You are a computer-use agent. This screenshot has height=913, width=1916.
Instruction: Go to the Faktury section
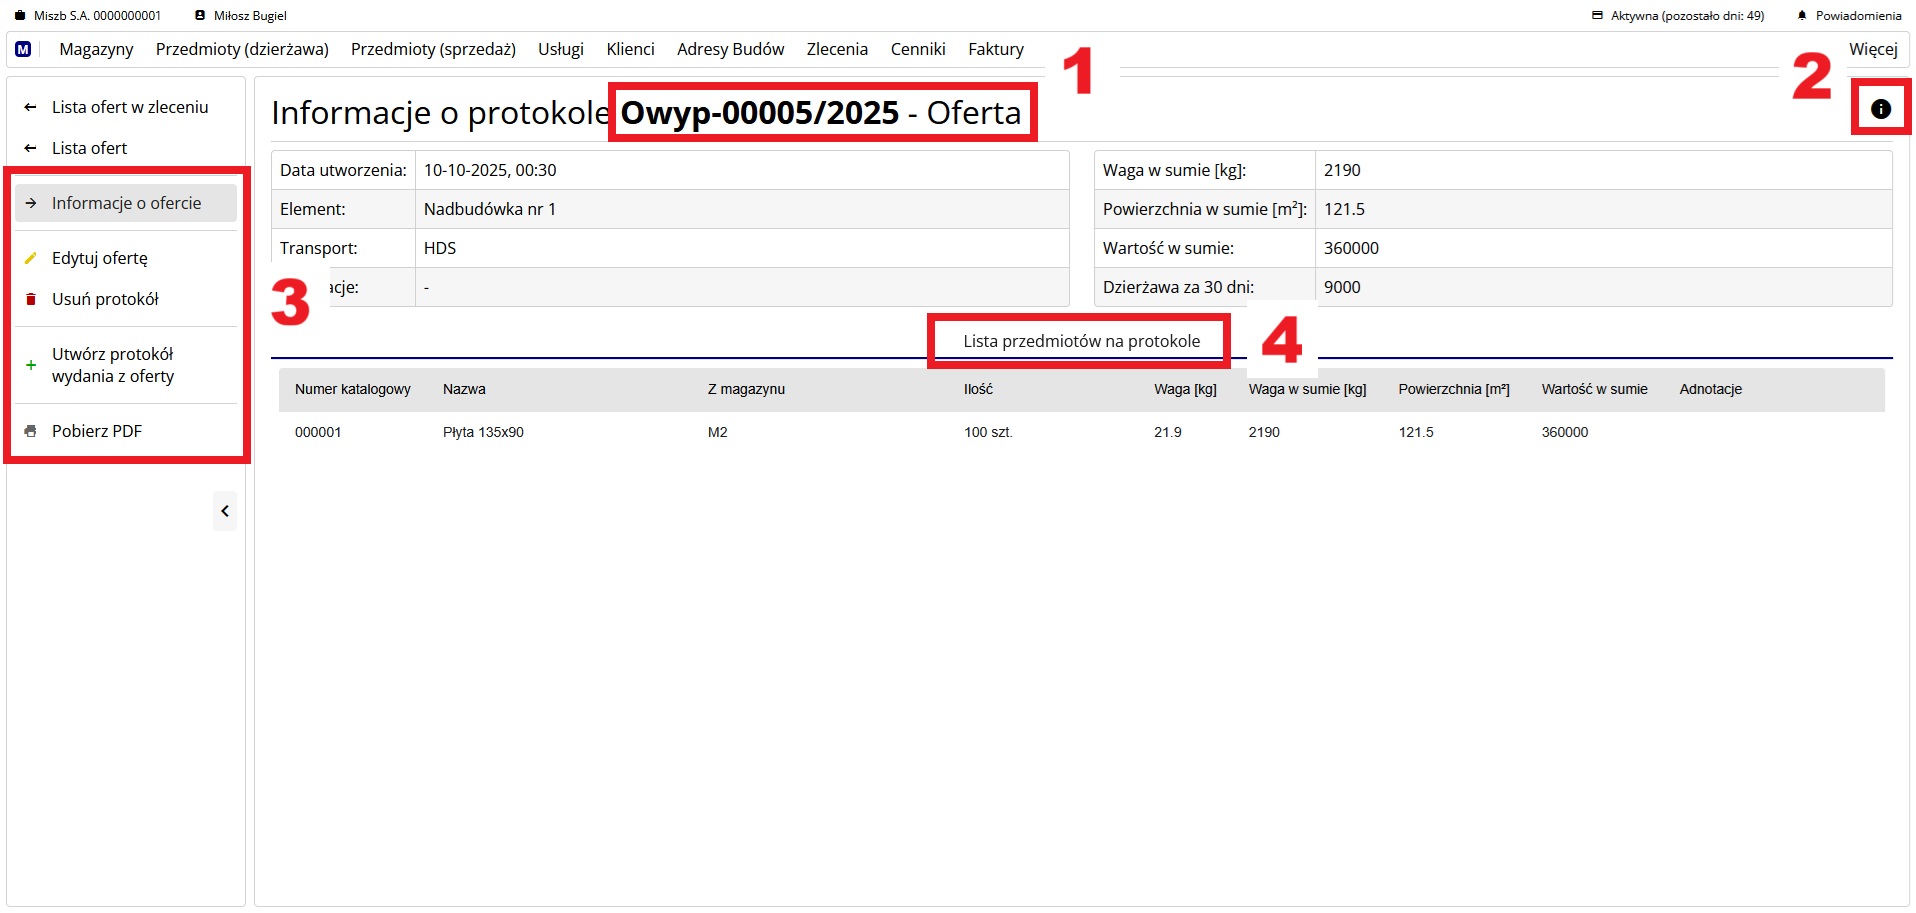coord(995,49)
